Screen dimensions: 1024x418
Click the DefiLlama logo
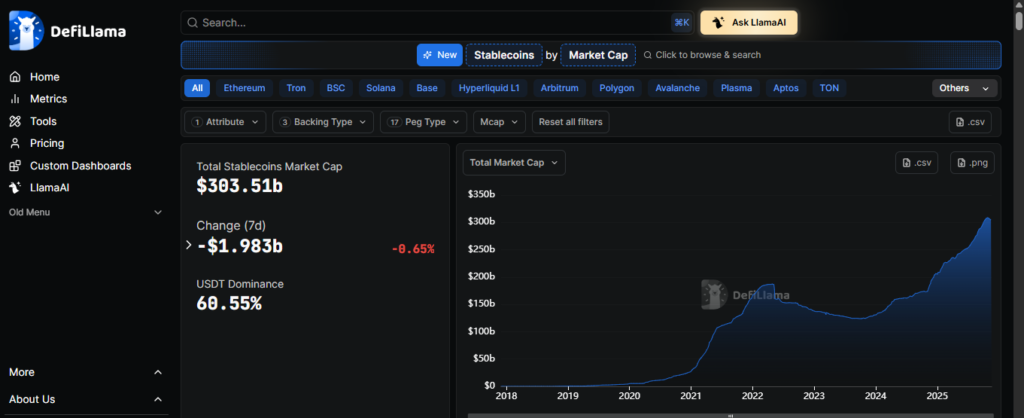click(x=68, y=31)
